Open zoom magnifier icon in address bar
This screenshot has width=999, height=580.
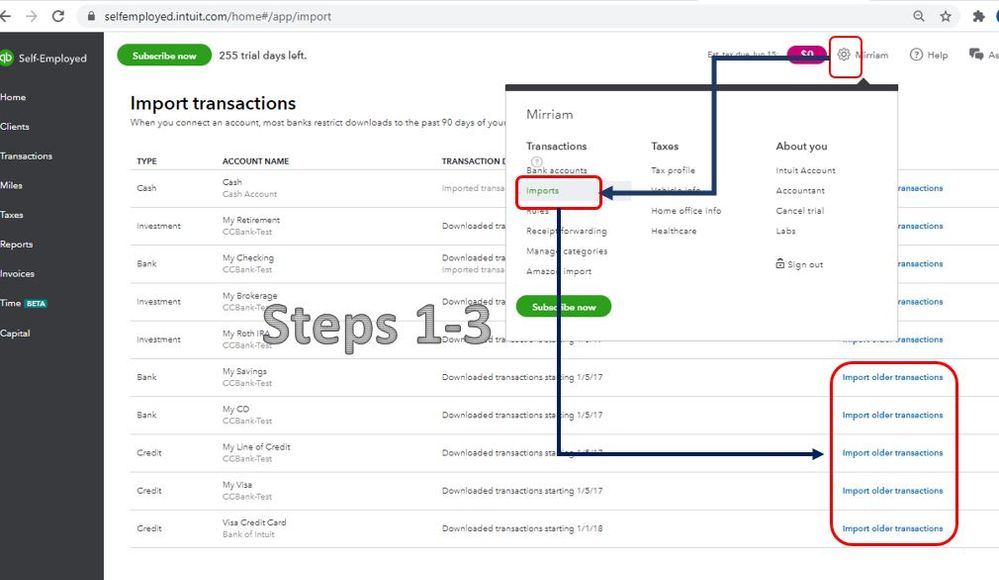click(x=918, y=16)
